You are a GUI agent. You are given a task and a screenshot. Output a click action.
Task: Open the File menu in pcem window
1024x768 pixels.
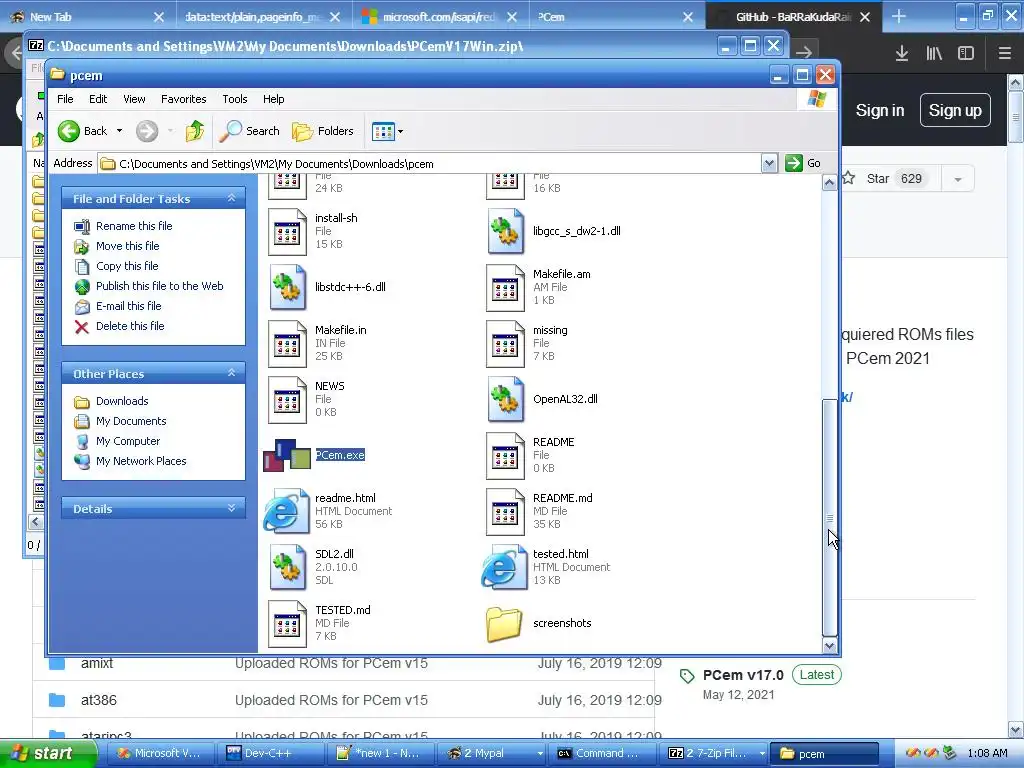(x=65, y=99)
